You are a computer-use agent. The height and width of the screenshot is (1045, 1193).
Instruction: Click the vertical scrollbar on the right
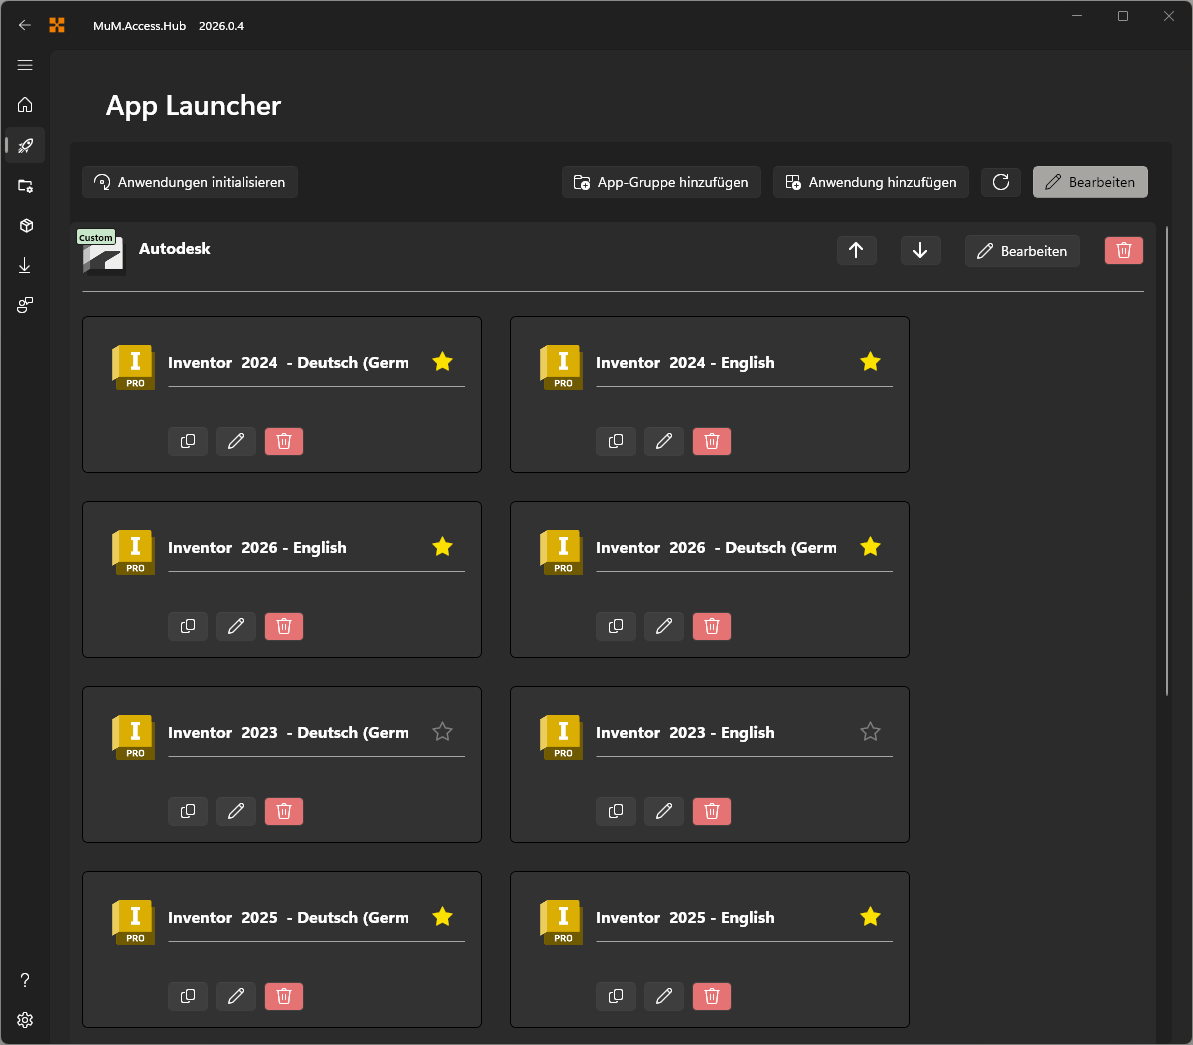(x=1166, y=460)
